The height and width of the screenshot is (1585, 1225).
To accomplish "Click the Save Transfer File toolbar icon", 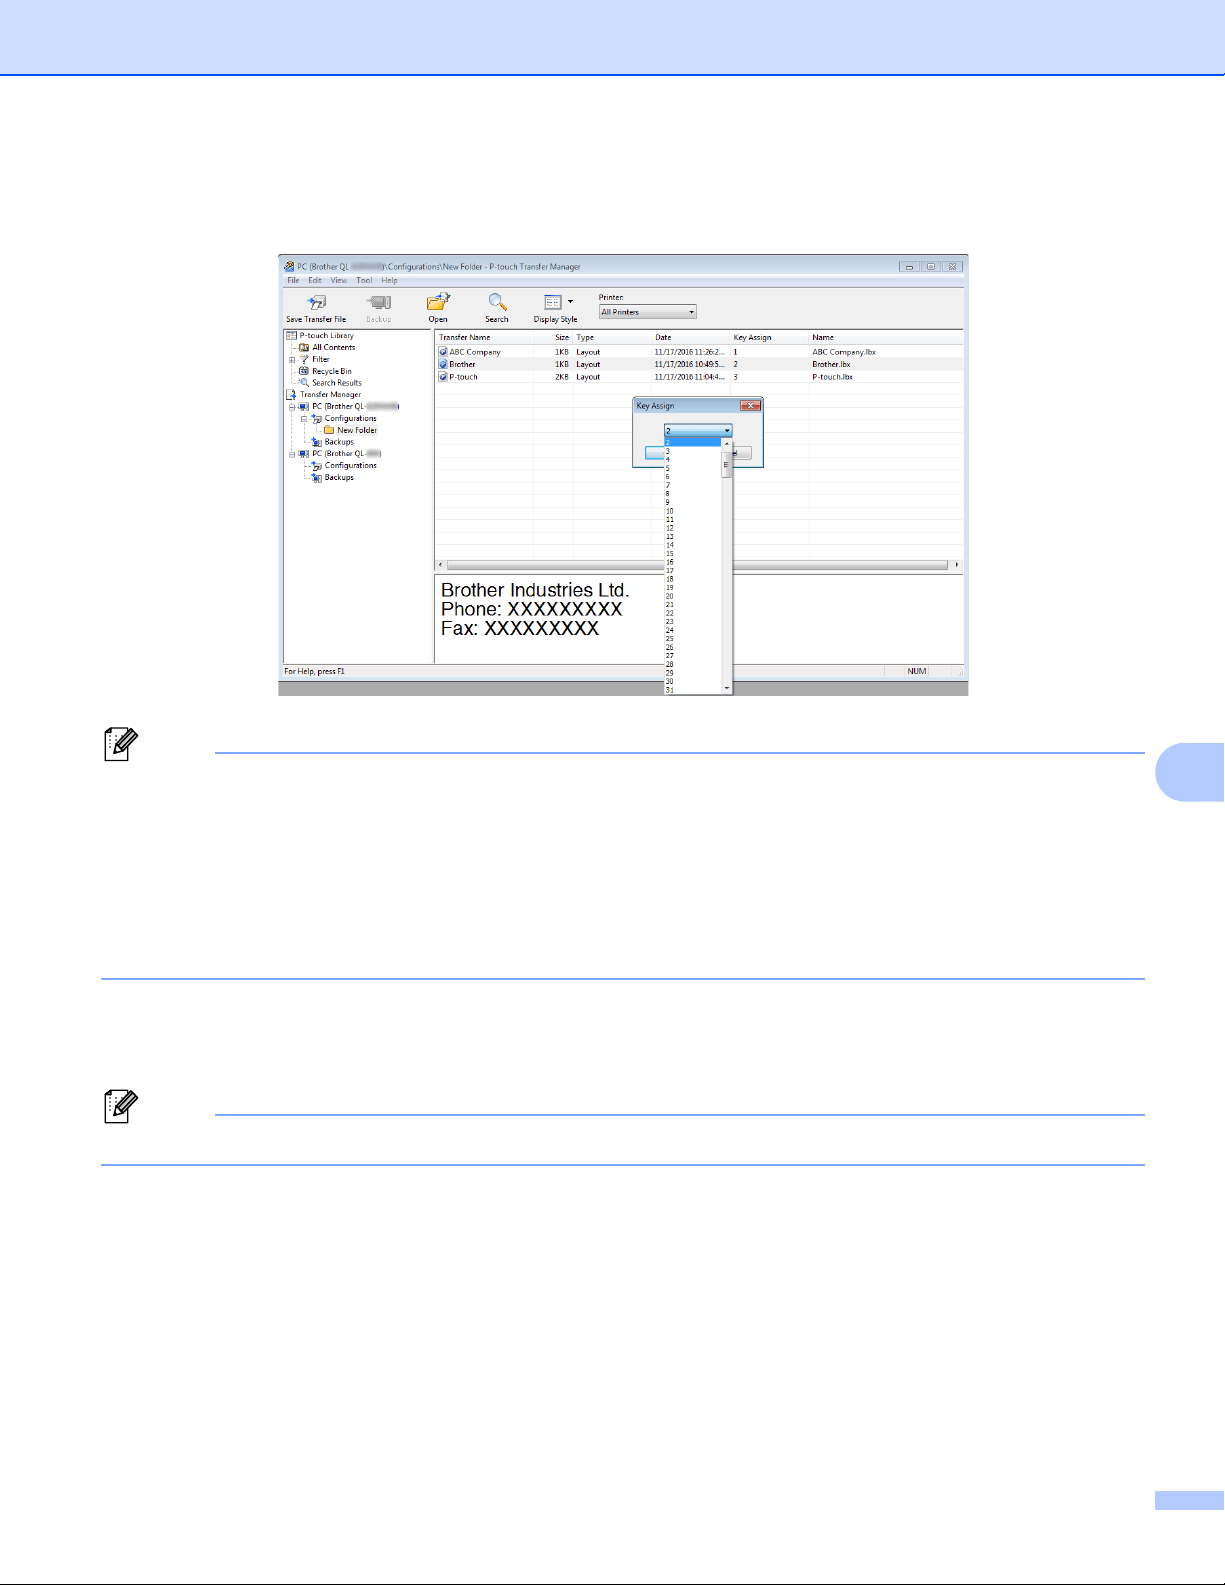I will click(316, 303).
